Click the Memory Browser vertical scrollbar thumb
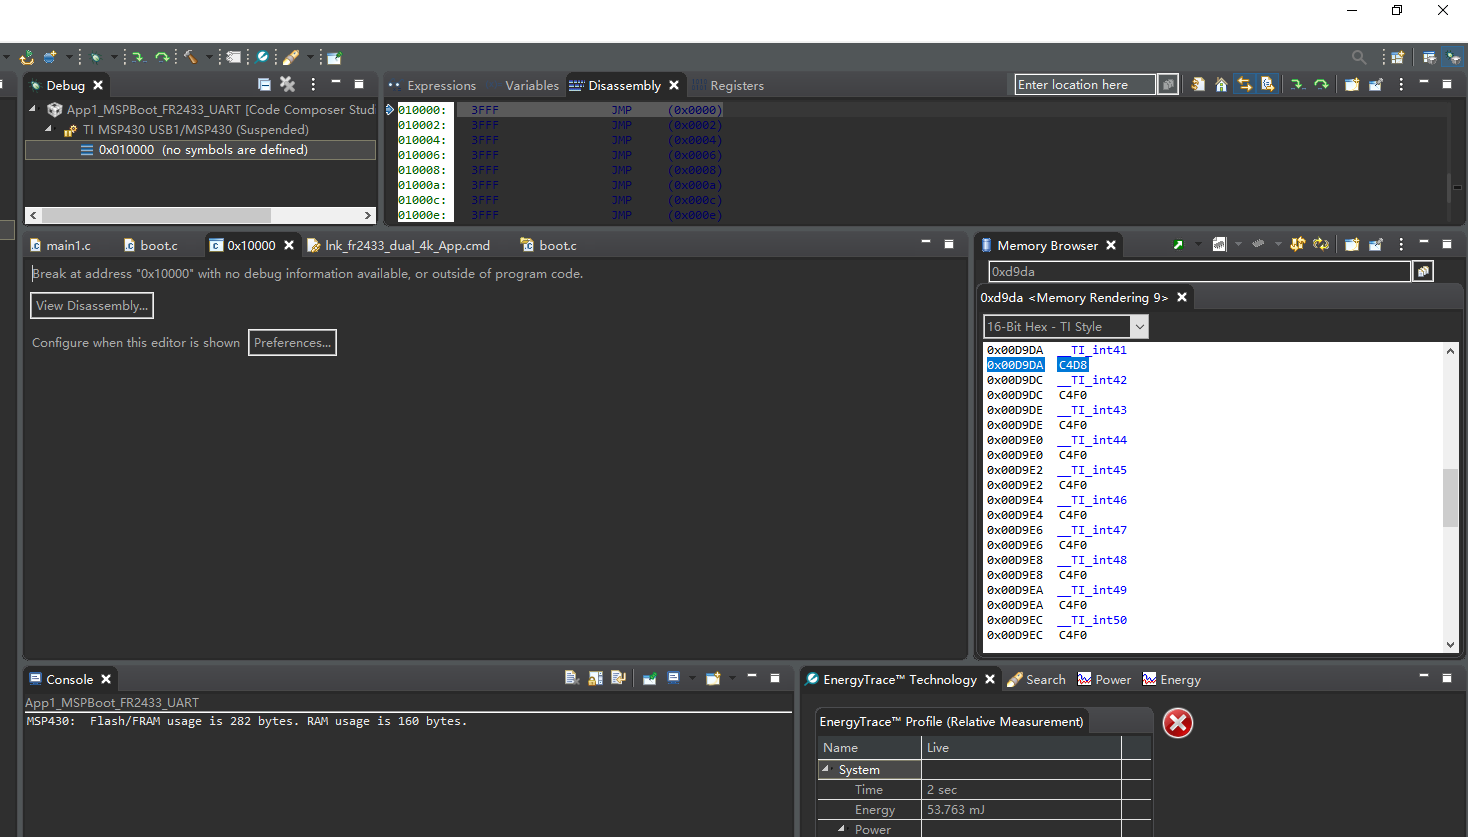This screenshot has height=837, width=1468. click(x=1450, y=497)
